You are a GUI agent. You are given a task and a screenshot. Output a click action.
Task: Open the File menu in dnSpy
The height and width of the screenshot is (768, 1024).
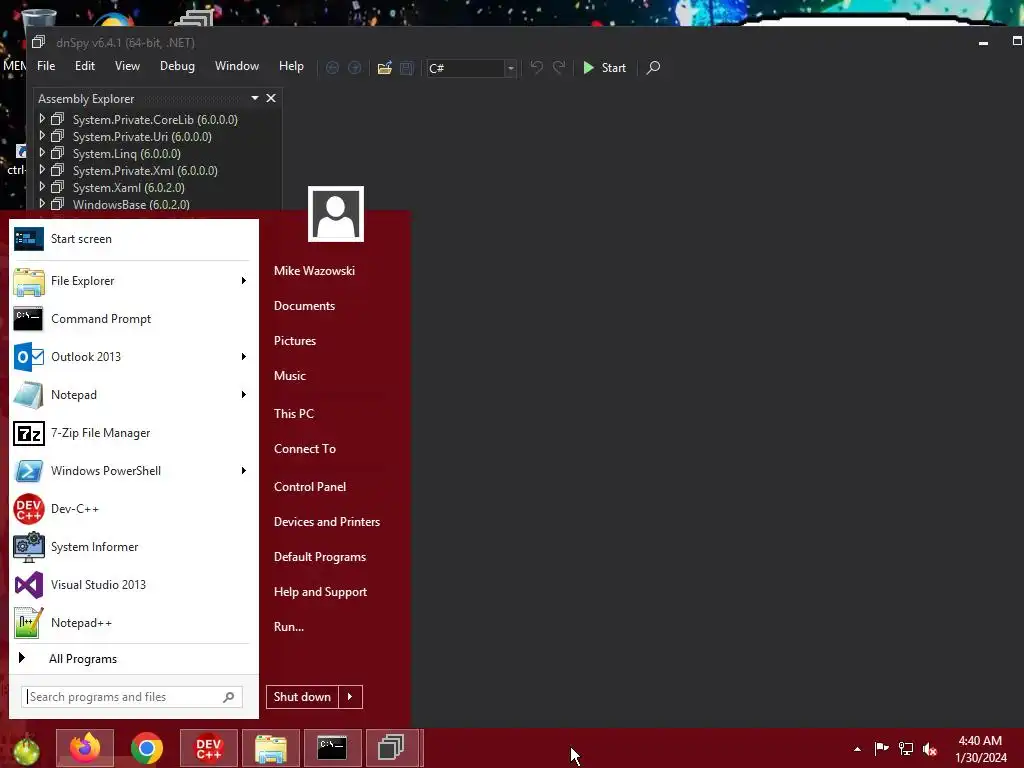coord(46,66)
